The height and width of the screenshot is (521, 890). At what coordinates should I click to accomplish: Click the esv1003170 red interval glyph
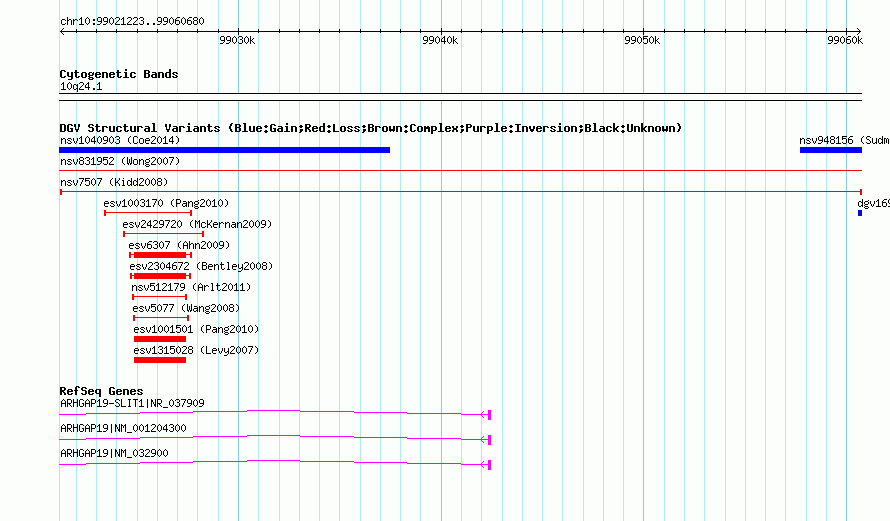[148, 213]
